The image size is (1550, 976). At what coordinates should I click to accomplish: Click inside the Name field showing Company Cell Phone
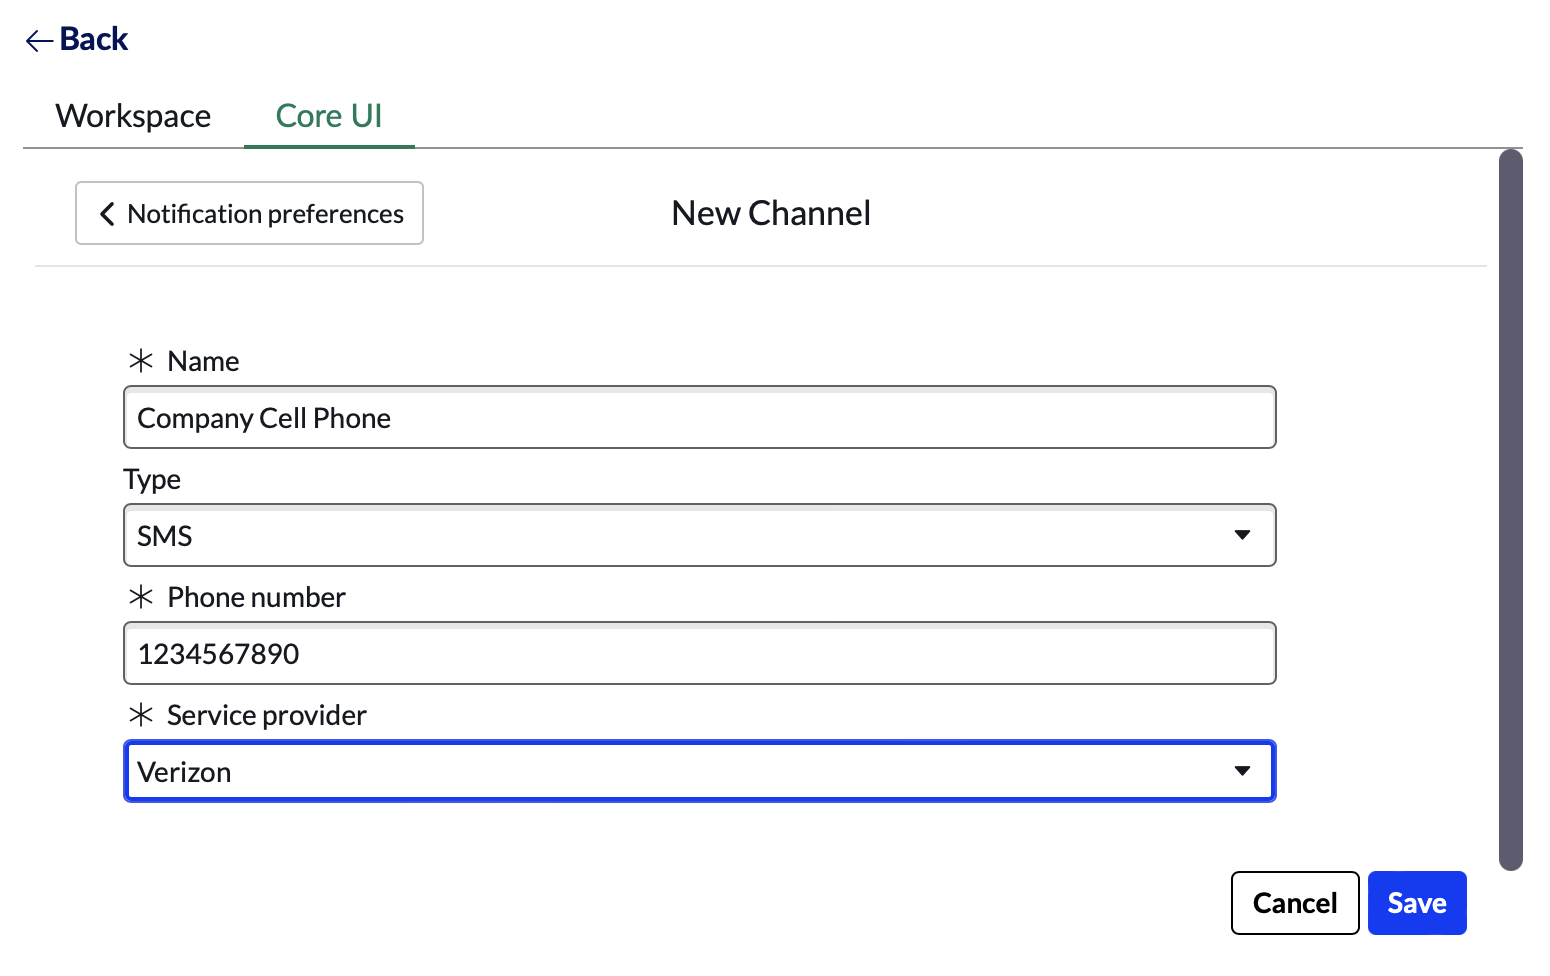pyautogui.click(x=700, y=417)
